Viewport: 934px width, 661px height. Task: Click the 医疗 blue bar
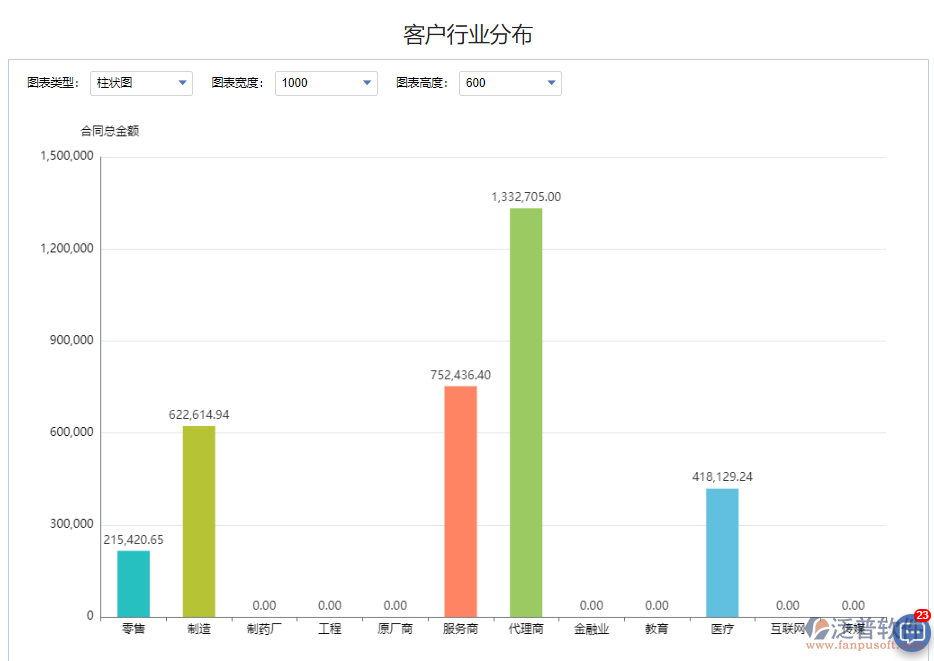722,550
